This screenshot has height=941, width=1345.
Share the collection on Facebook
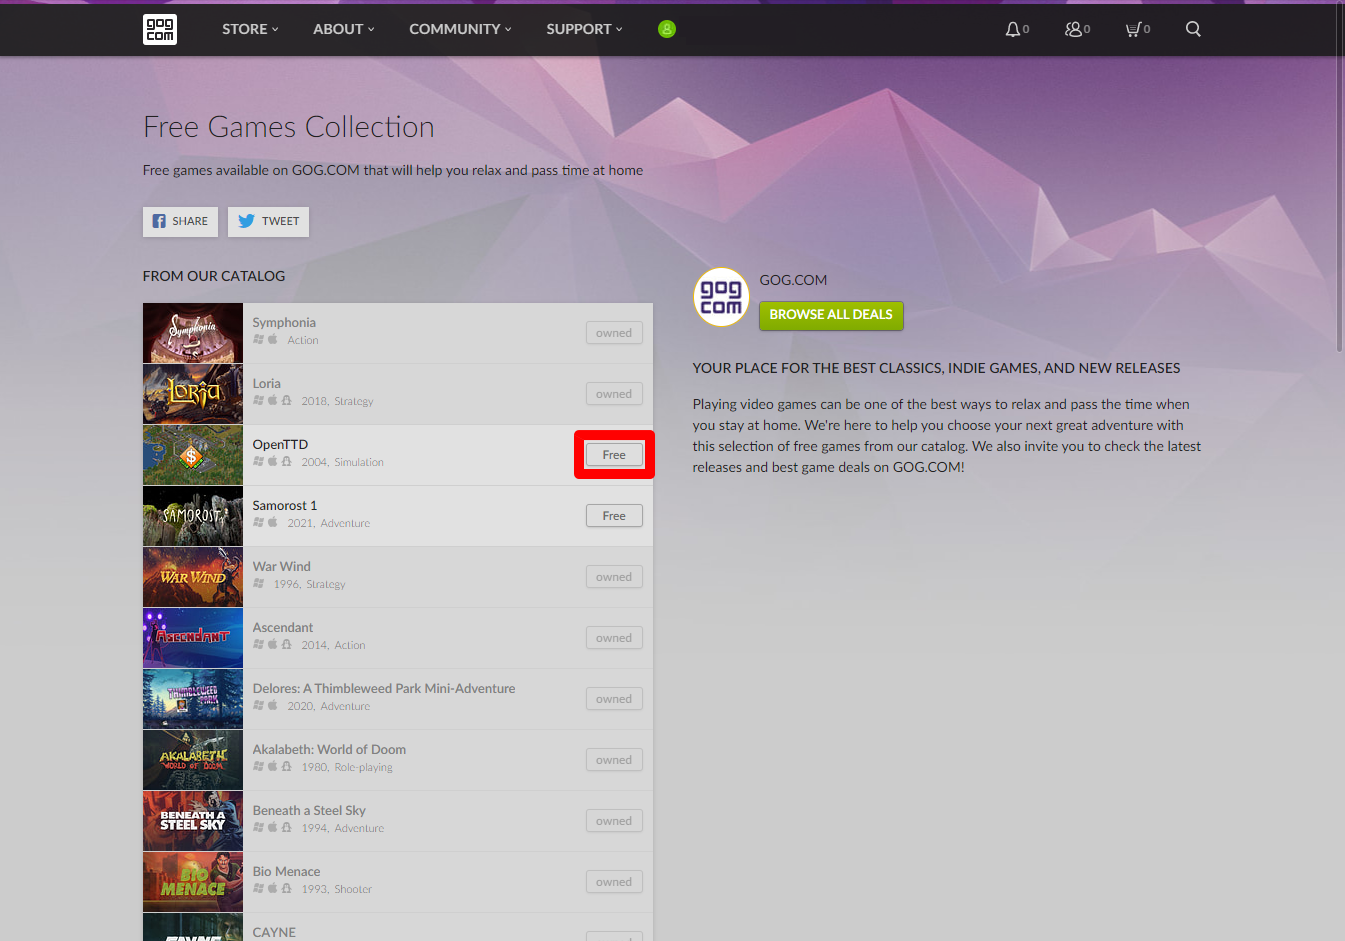180,221
